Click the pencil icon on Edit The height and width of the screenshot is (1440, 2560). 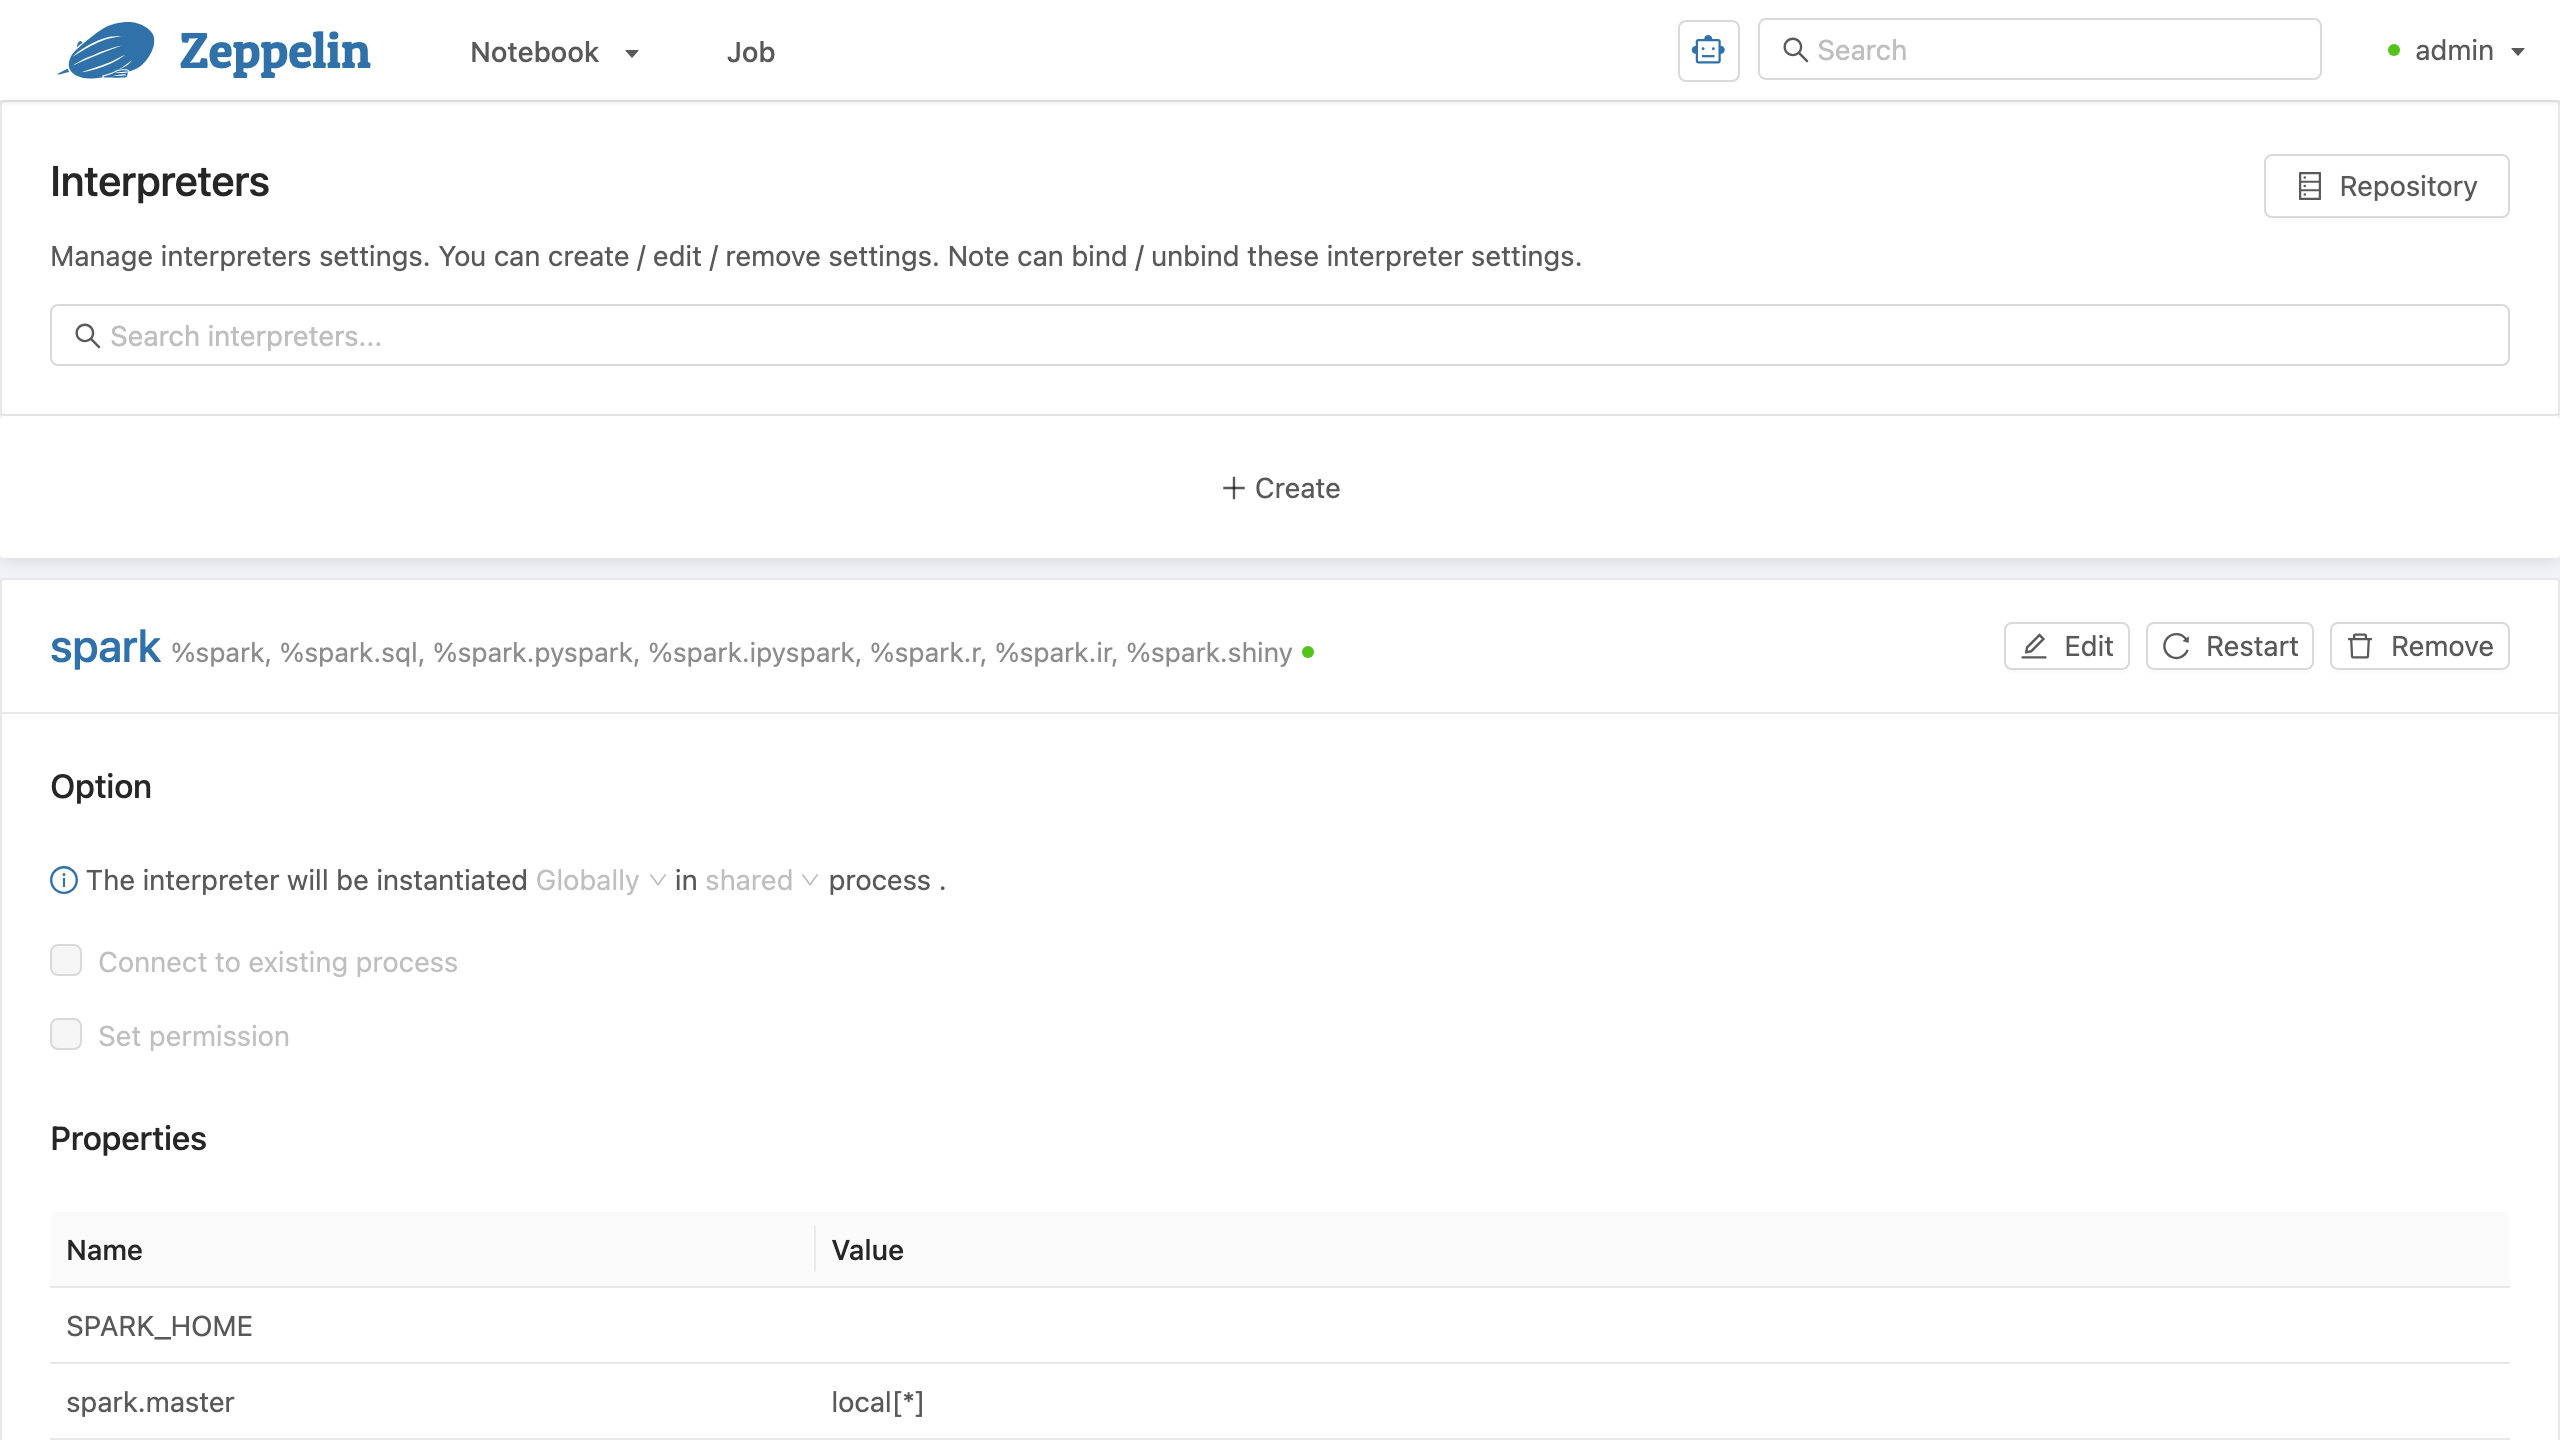pyautogui.click(x=2034, y=646)
